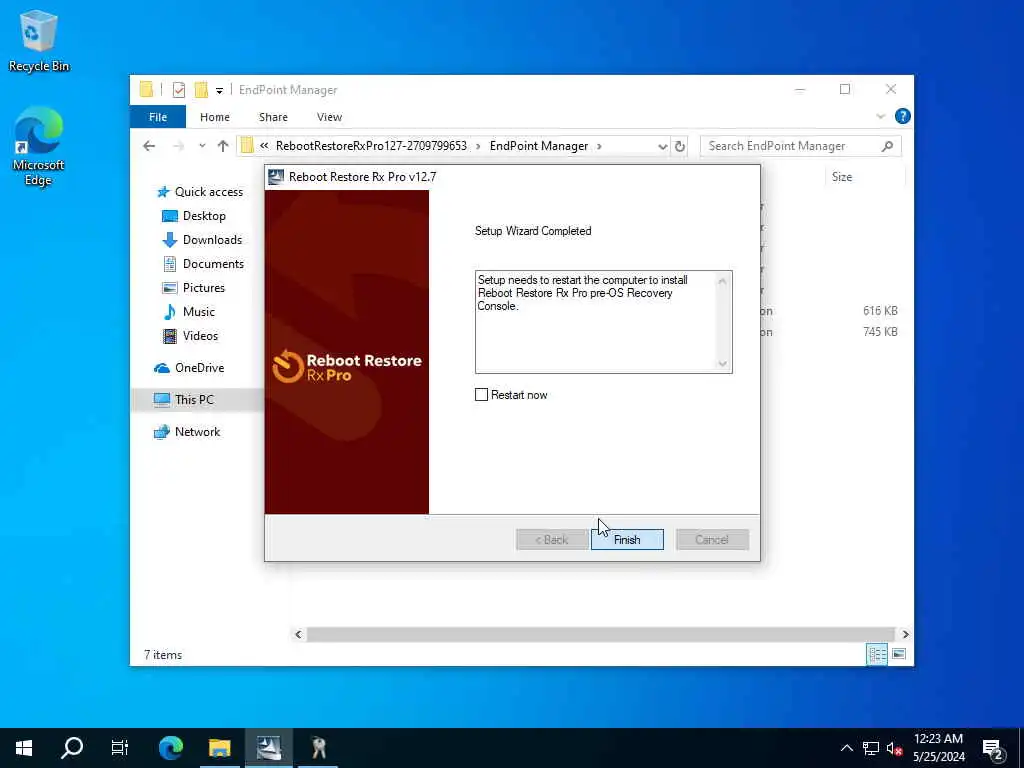Screen dimensions: 1024x768
Task: Select Microsoft Edge desktop shortcut
Action: pos(39,147)
